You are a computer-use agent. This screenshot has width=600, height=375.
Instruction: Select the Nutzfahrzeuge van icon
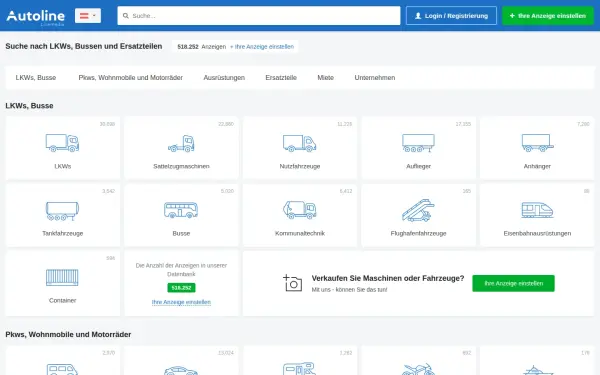pos(300,143)
